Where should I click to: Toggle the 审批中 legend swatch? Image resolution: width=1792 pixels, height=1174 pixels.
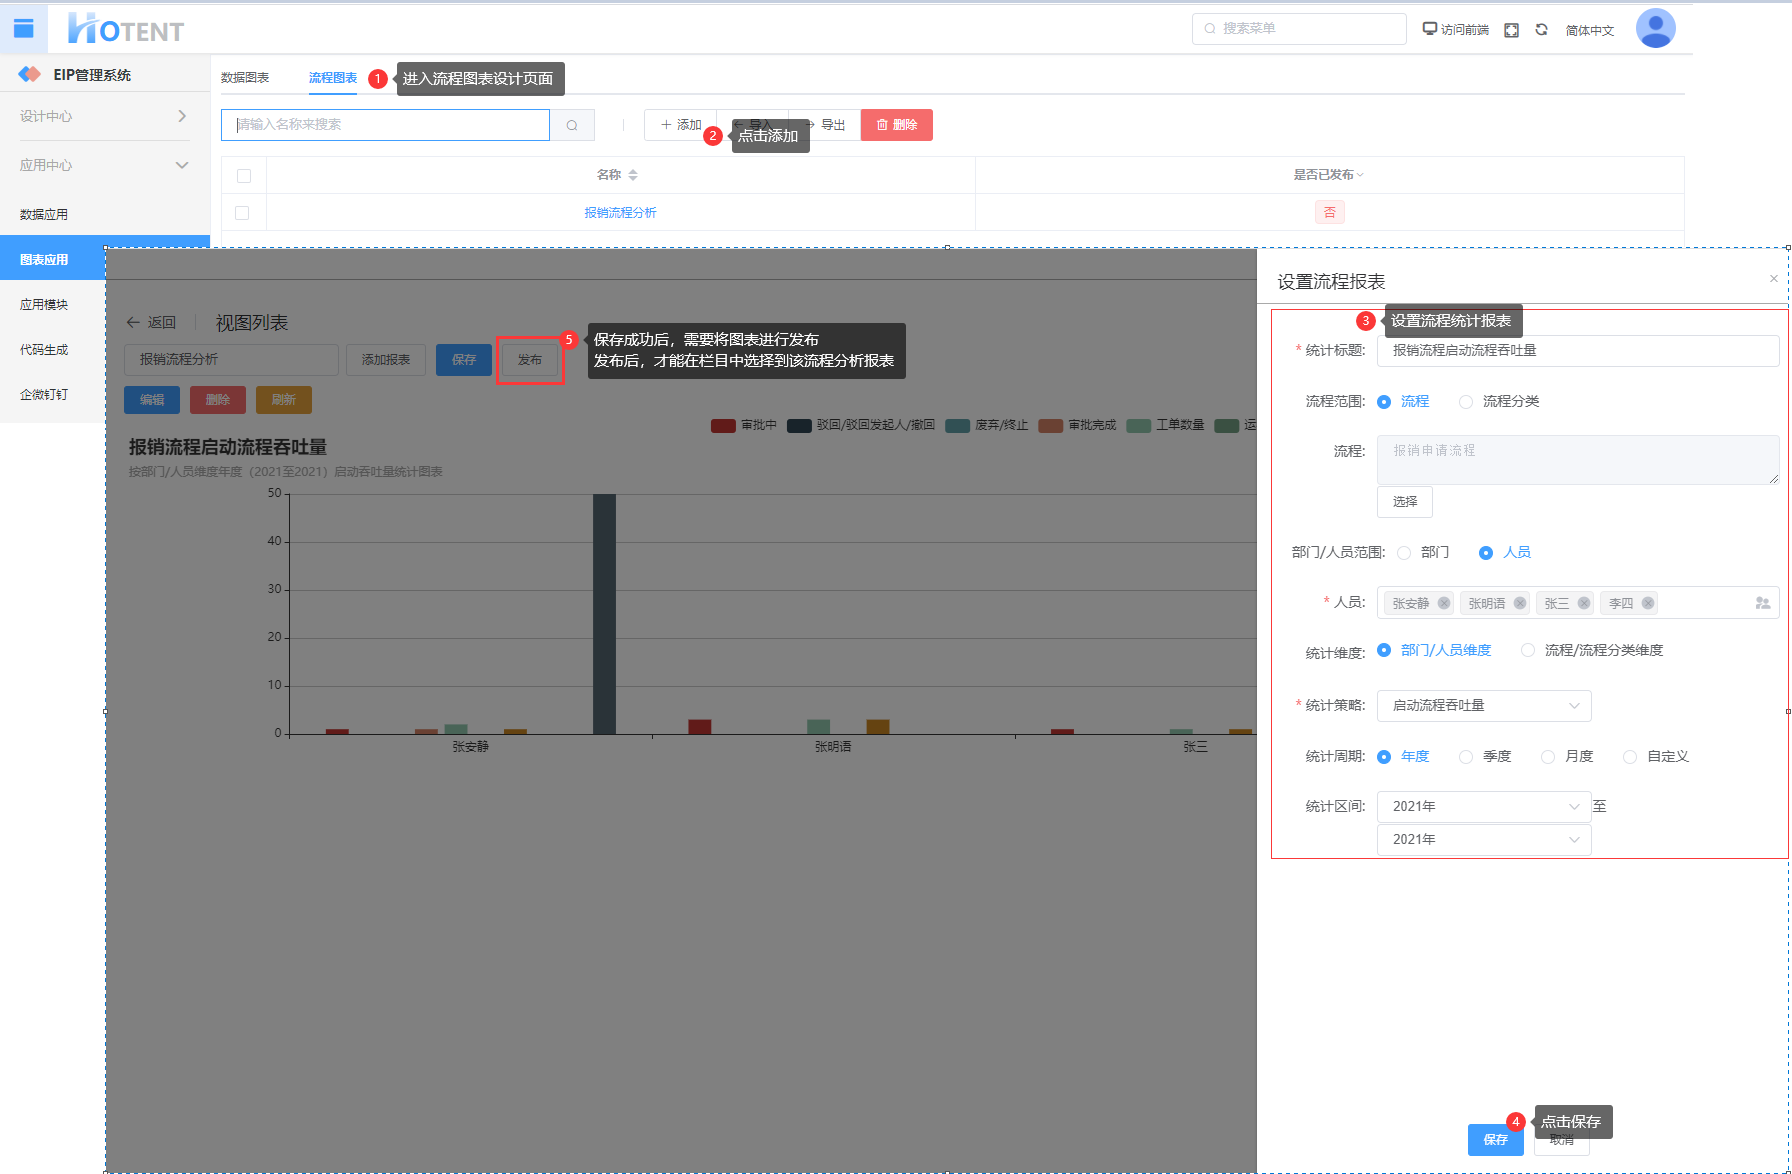click(723, 426)
